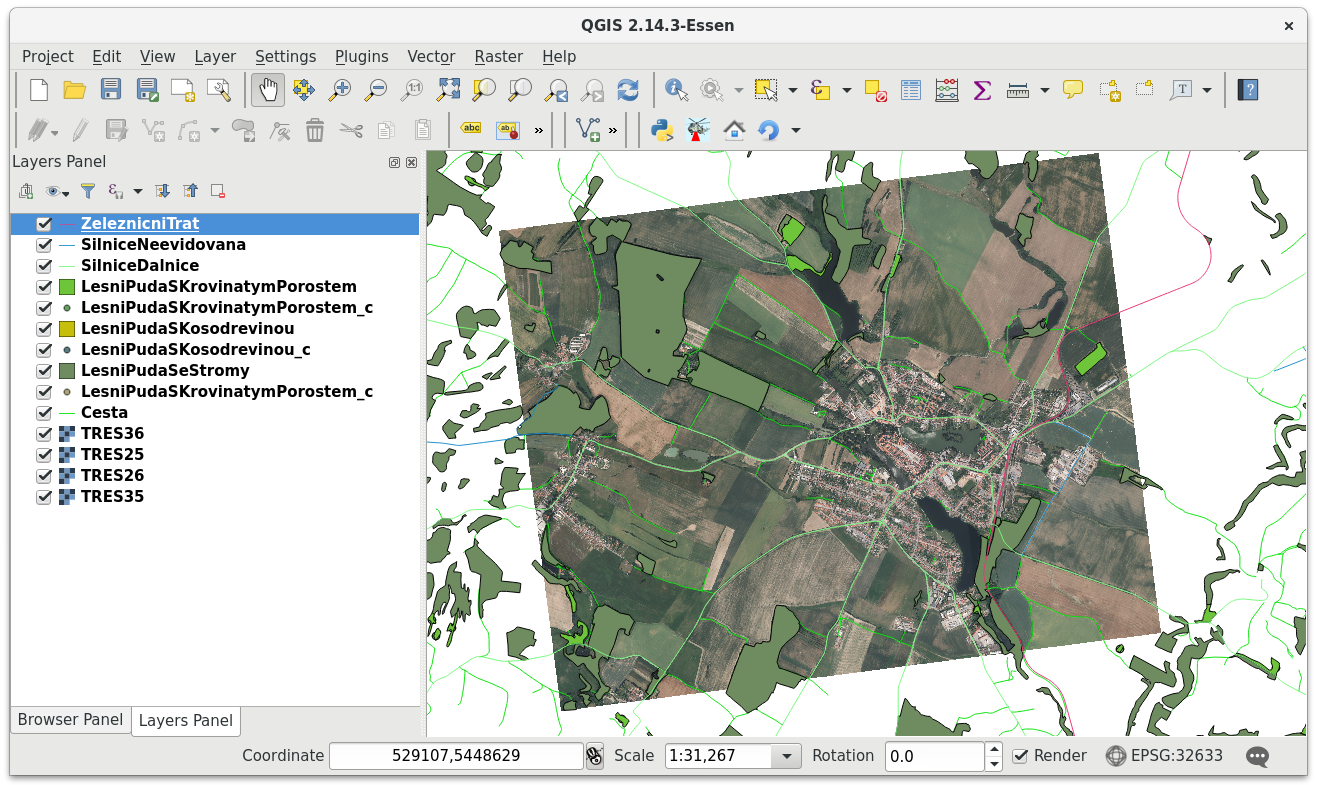Open the Field Calculator abacus icon
The height and width of the screenshot is (785, 1317).
tap(947, 90)
